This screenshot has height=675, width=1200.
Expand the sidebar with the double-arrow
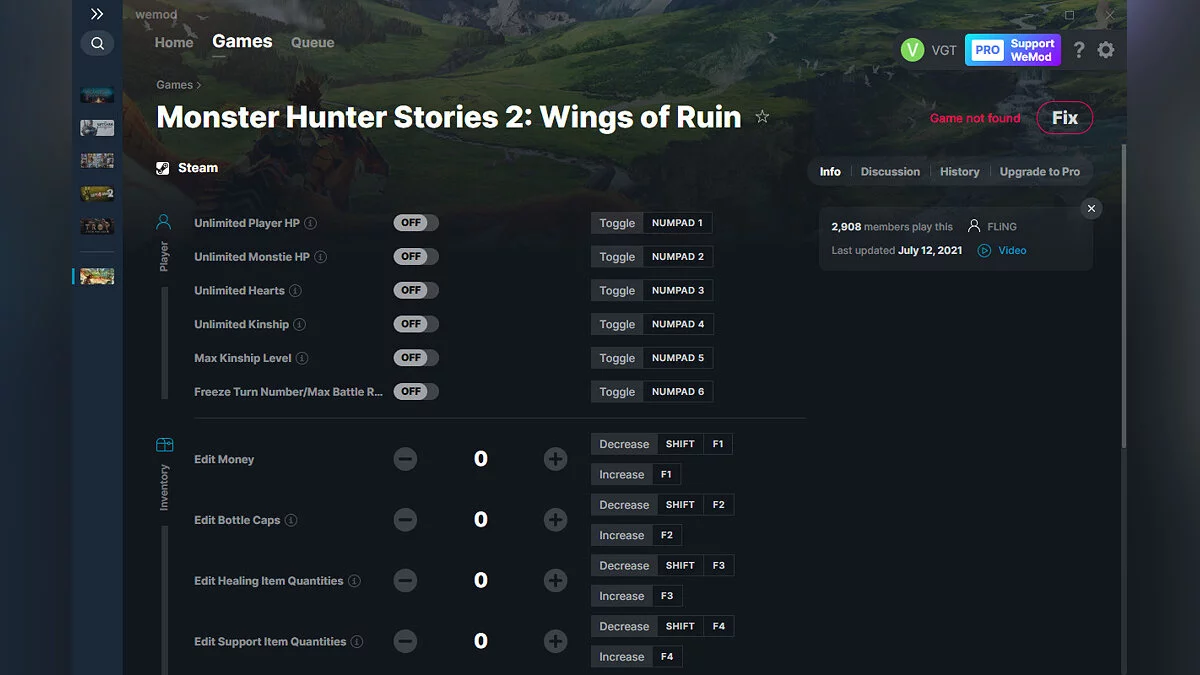tap(97, 14)
